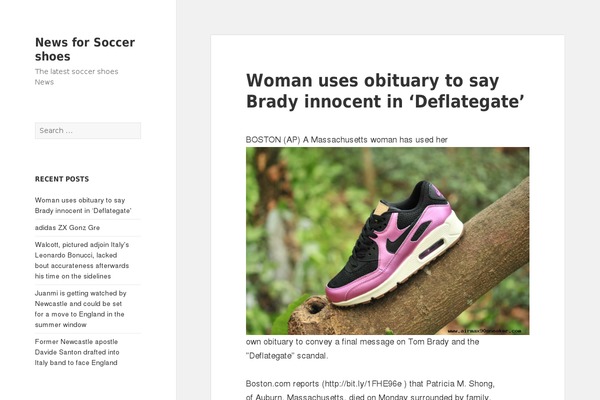Click the sentence about the 'Deflategate' scandal
The image size is (600, 400).
pyautogui.click(x=362, y=349)
